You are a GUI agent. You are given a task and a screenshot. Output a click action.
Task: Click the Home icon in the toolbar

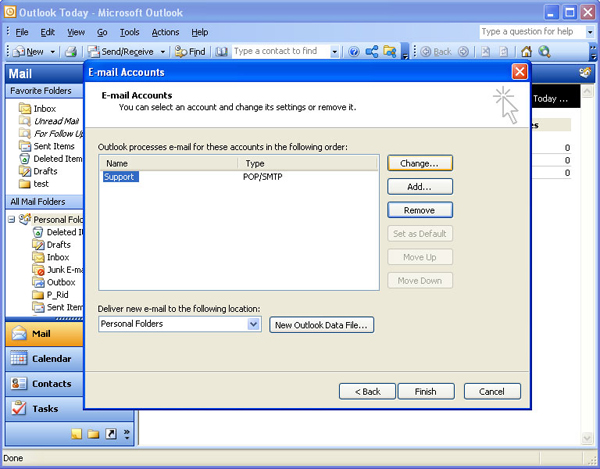[x=527, y=52]
